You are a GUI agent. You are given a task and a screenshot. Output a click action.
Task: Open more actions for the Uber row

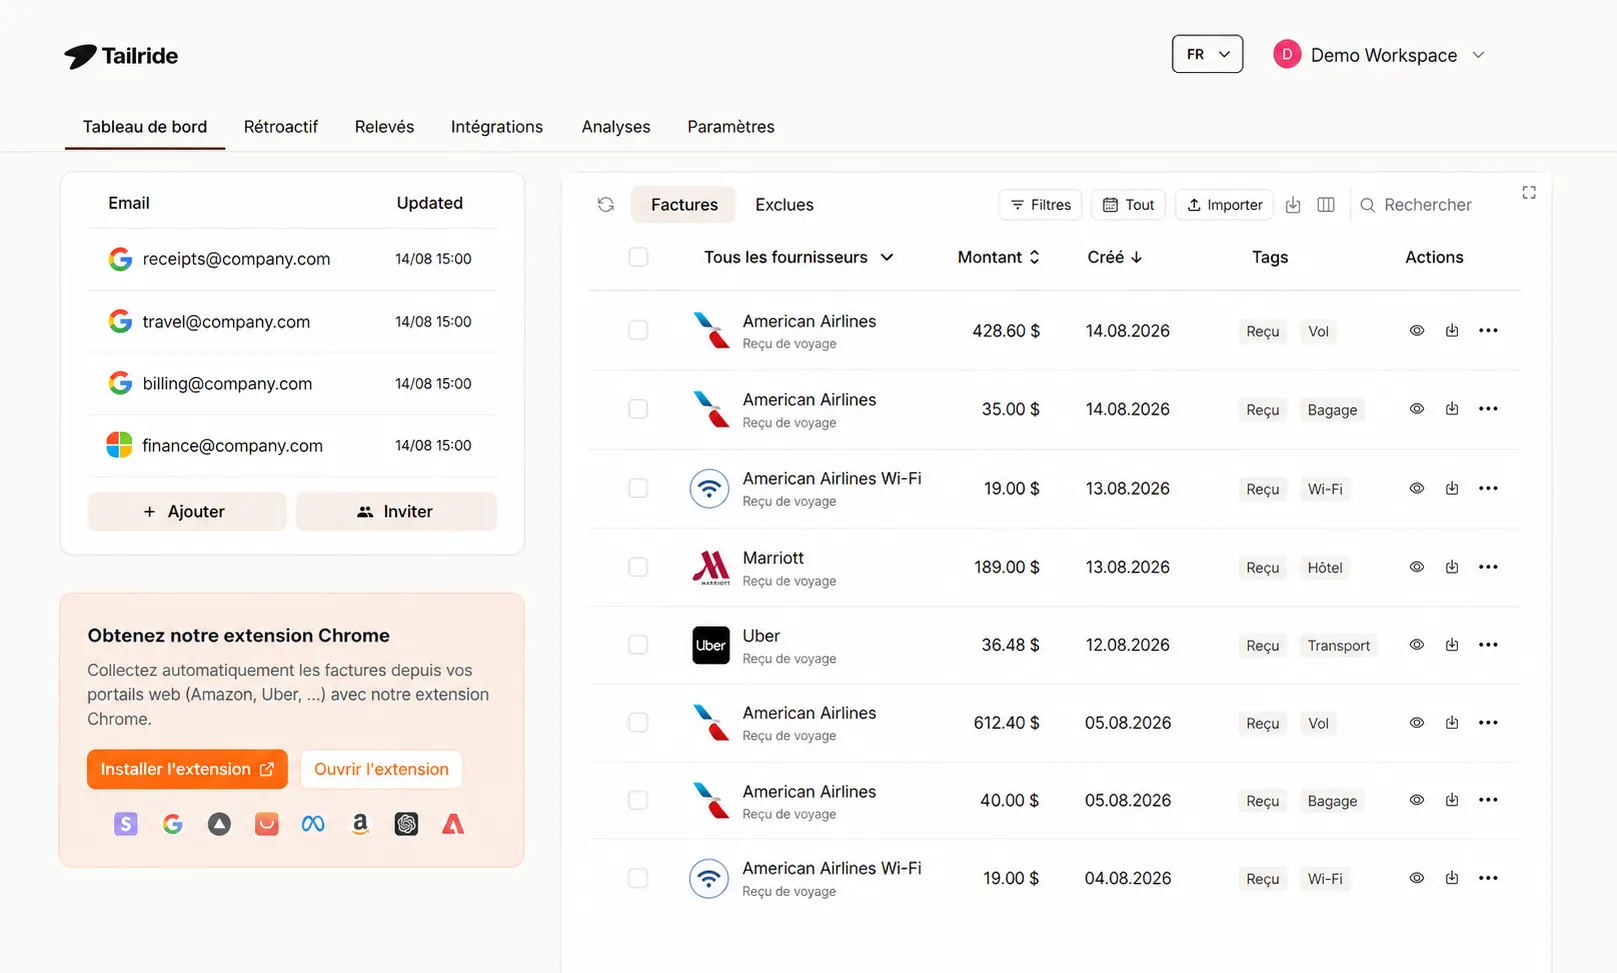1488,645
